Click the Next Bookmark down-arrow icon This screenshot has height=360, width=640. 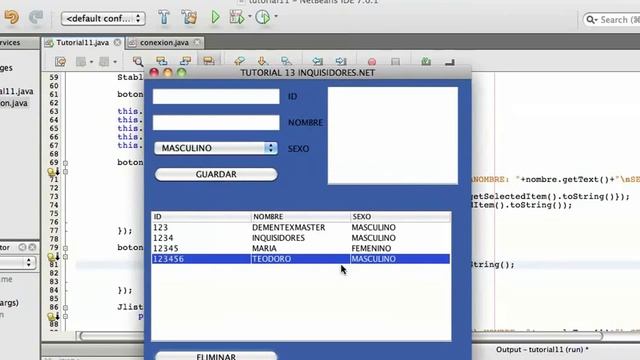262,62
